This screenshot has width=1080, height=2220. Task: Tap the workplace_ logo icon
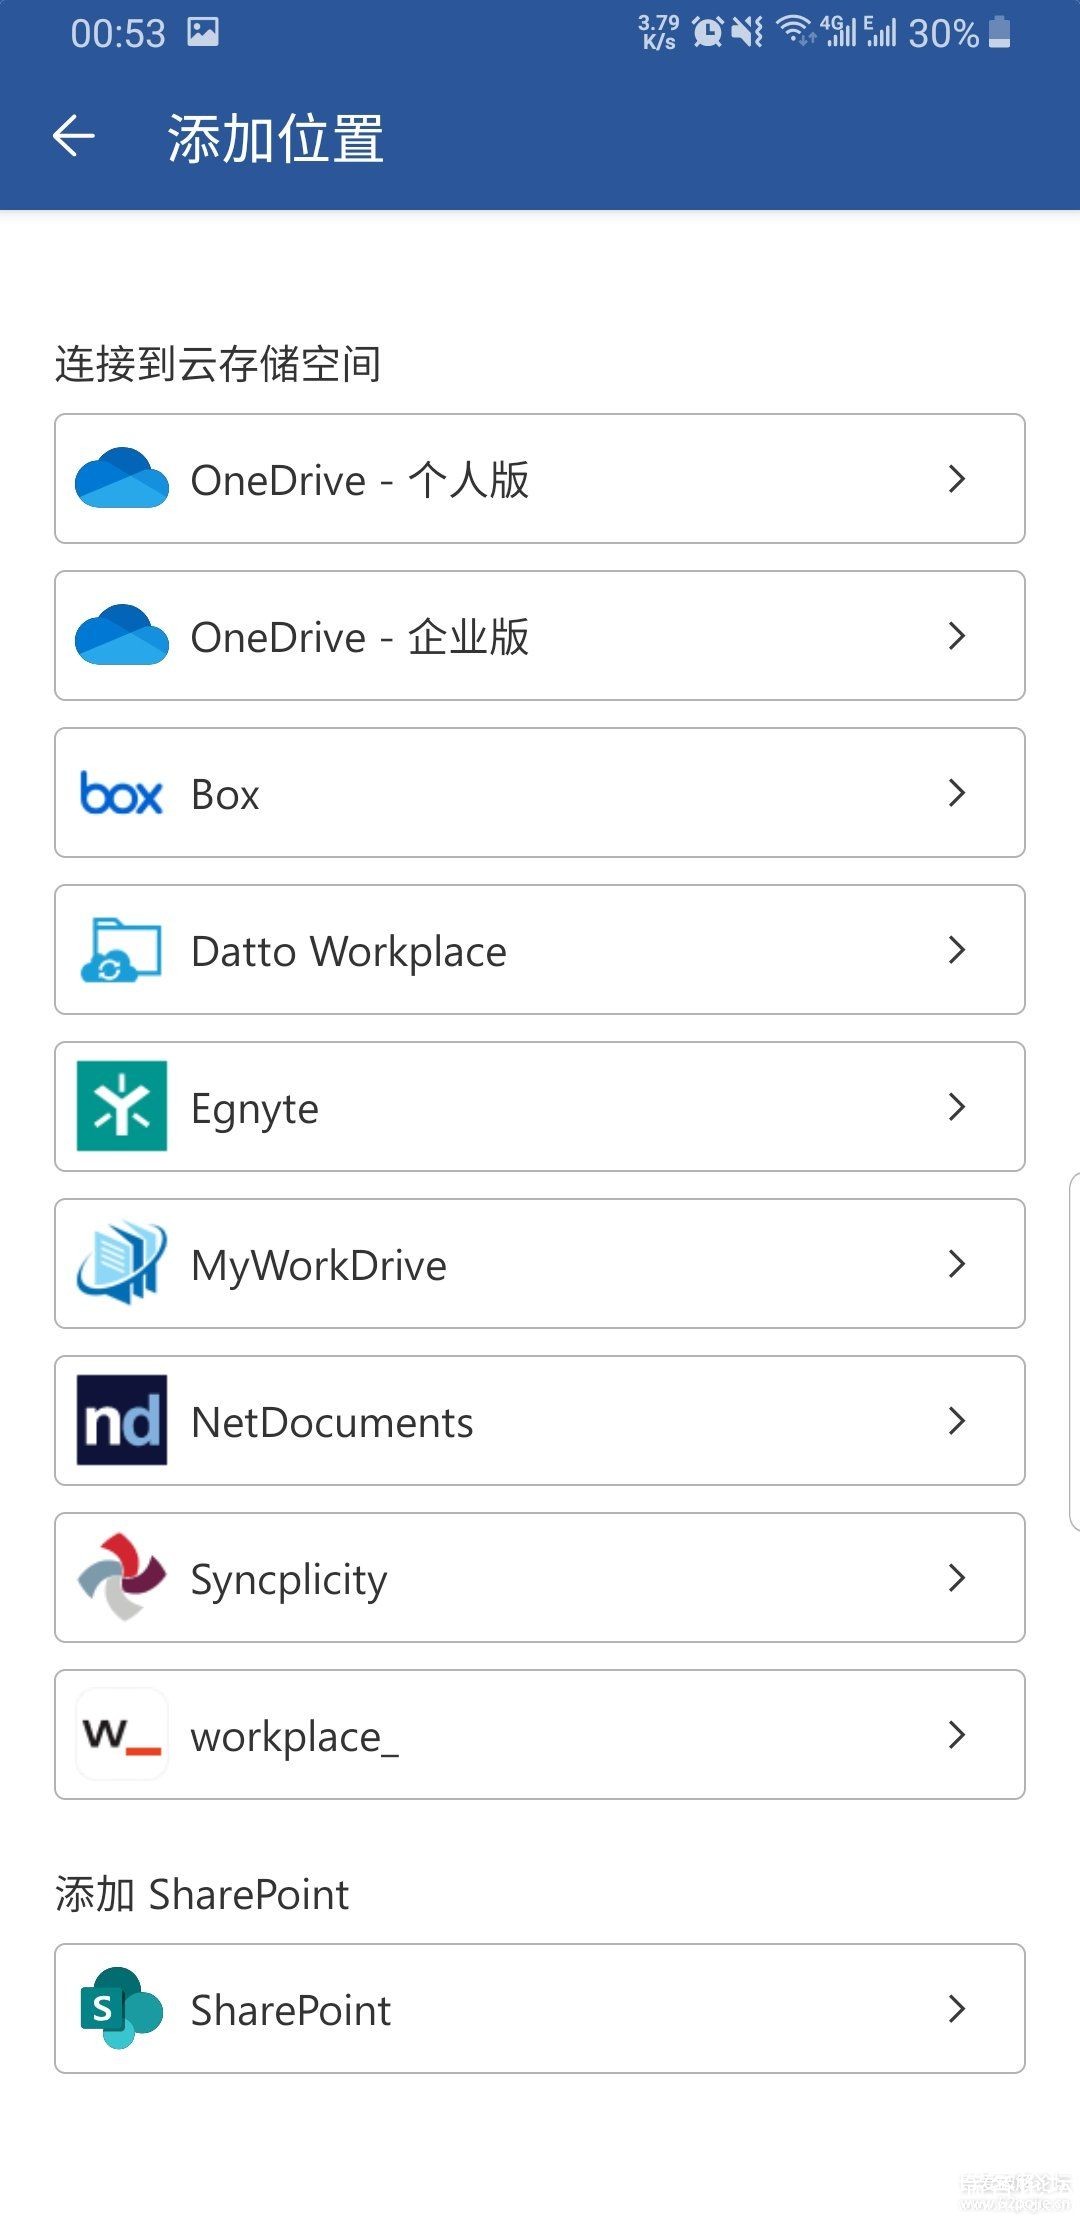122,1734
